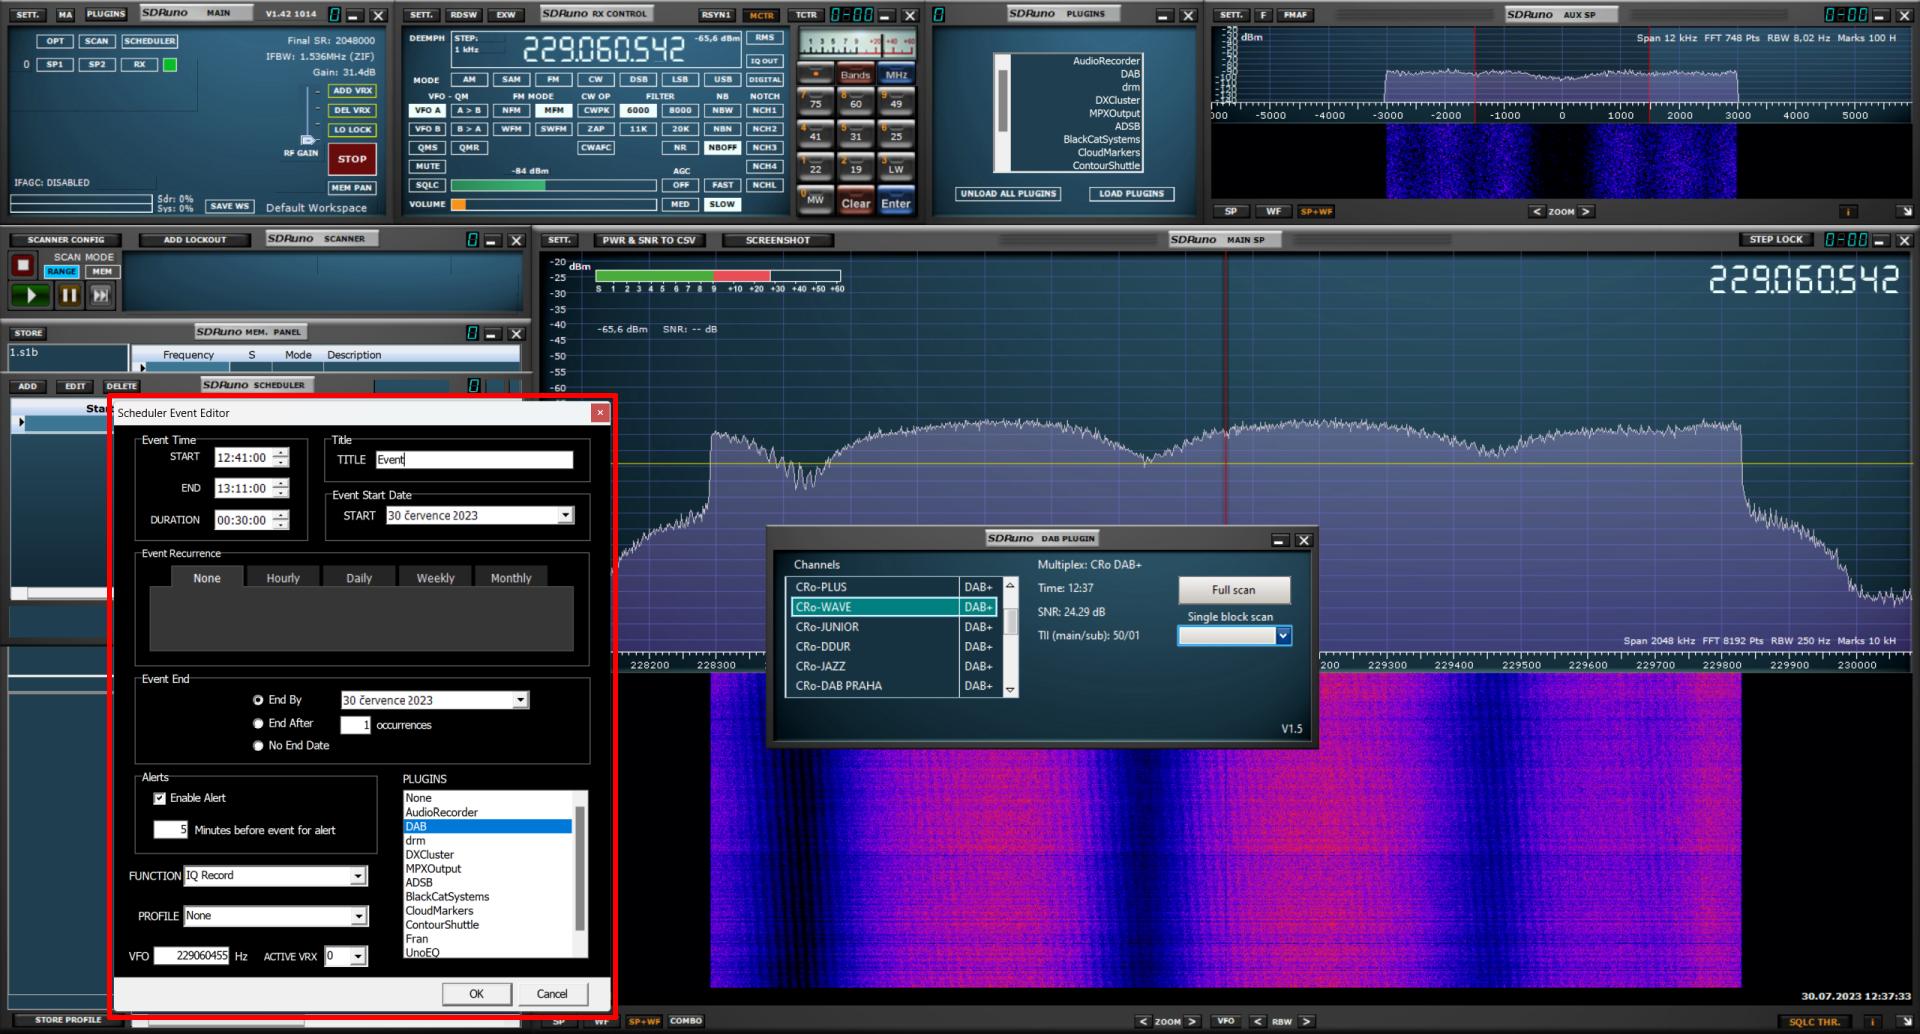
Task: Select the End After radio button
Action: (x=258, y=723)
